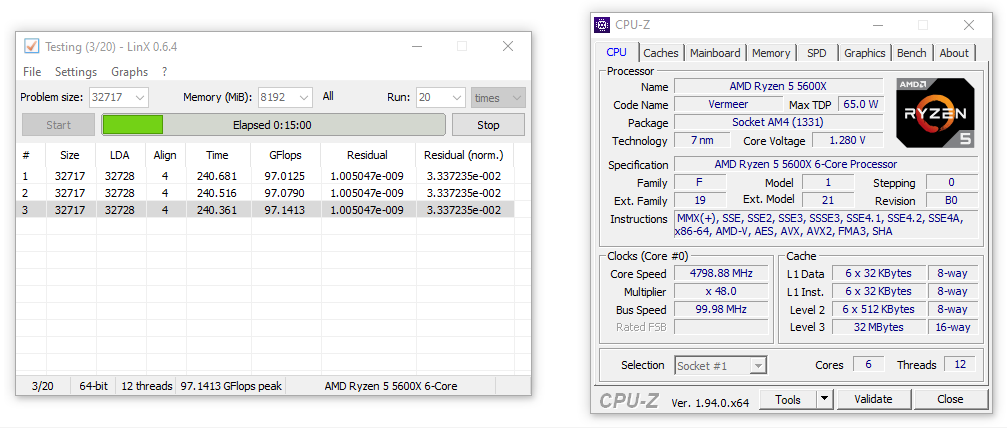The height and width of the screenshot is (428, 1007).
Task: Switch to the Memory tab
Action: tap(771, 53)
